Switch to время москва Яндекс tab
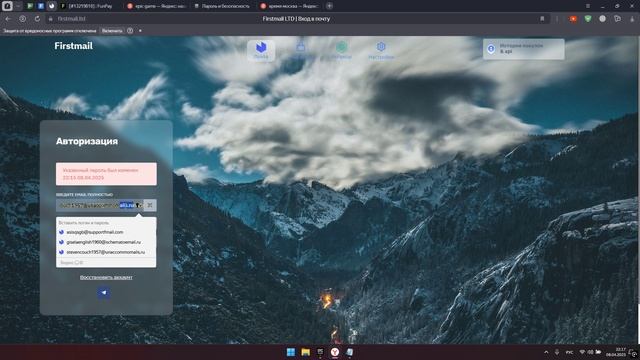This screenshot has width=640, height=360. click(x=289, y=6)
